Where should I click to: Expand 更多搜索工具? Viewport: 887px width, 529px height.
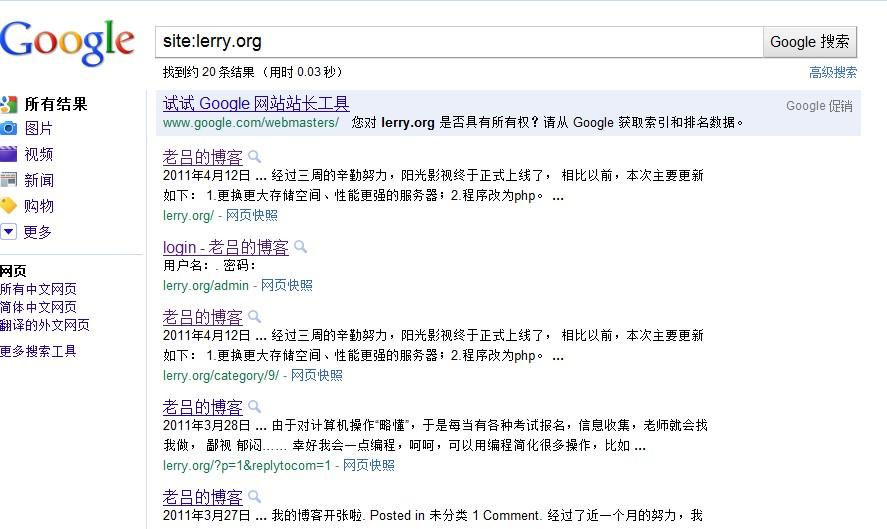click(x=38, y=351)
